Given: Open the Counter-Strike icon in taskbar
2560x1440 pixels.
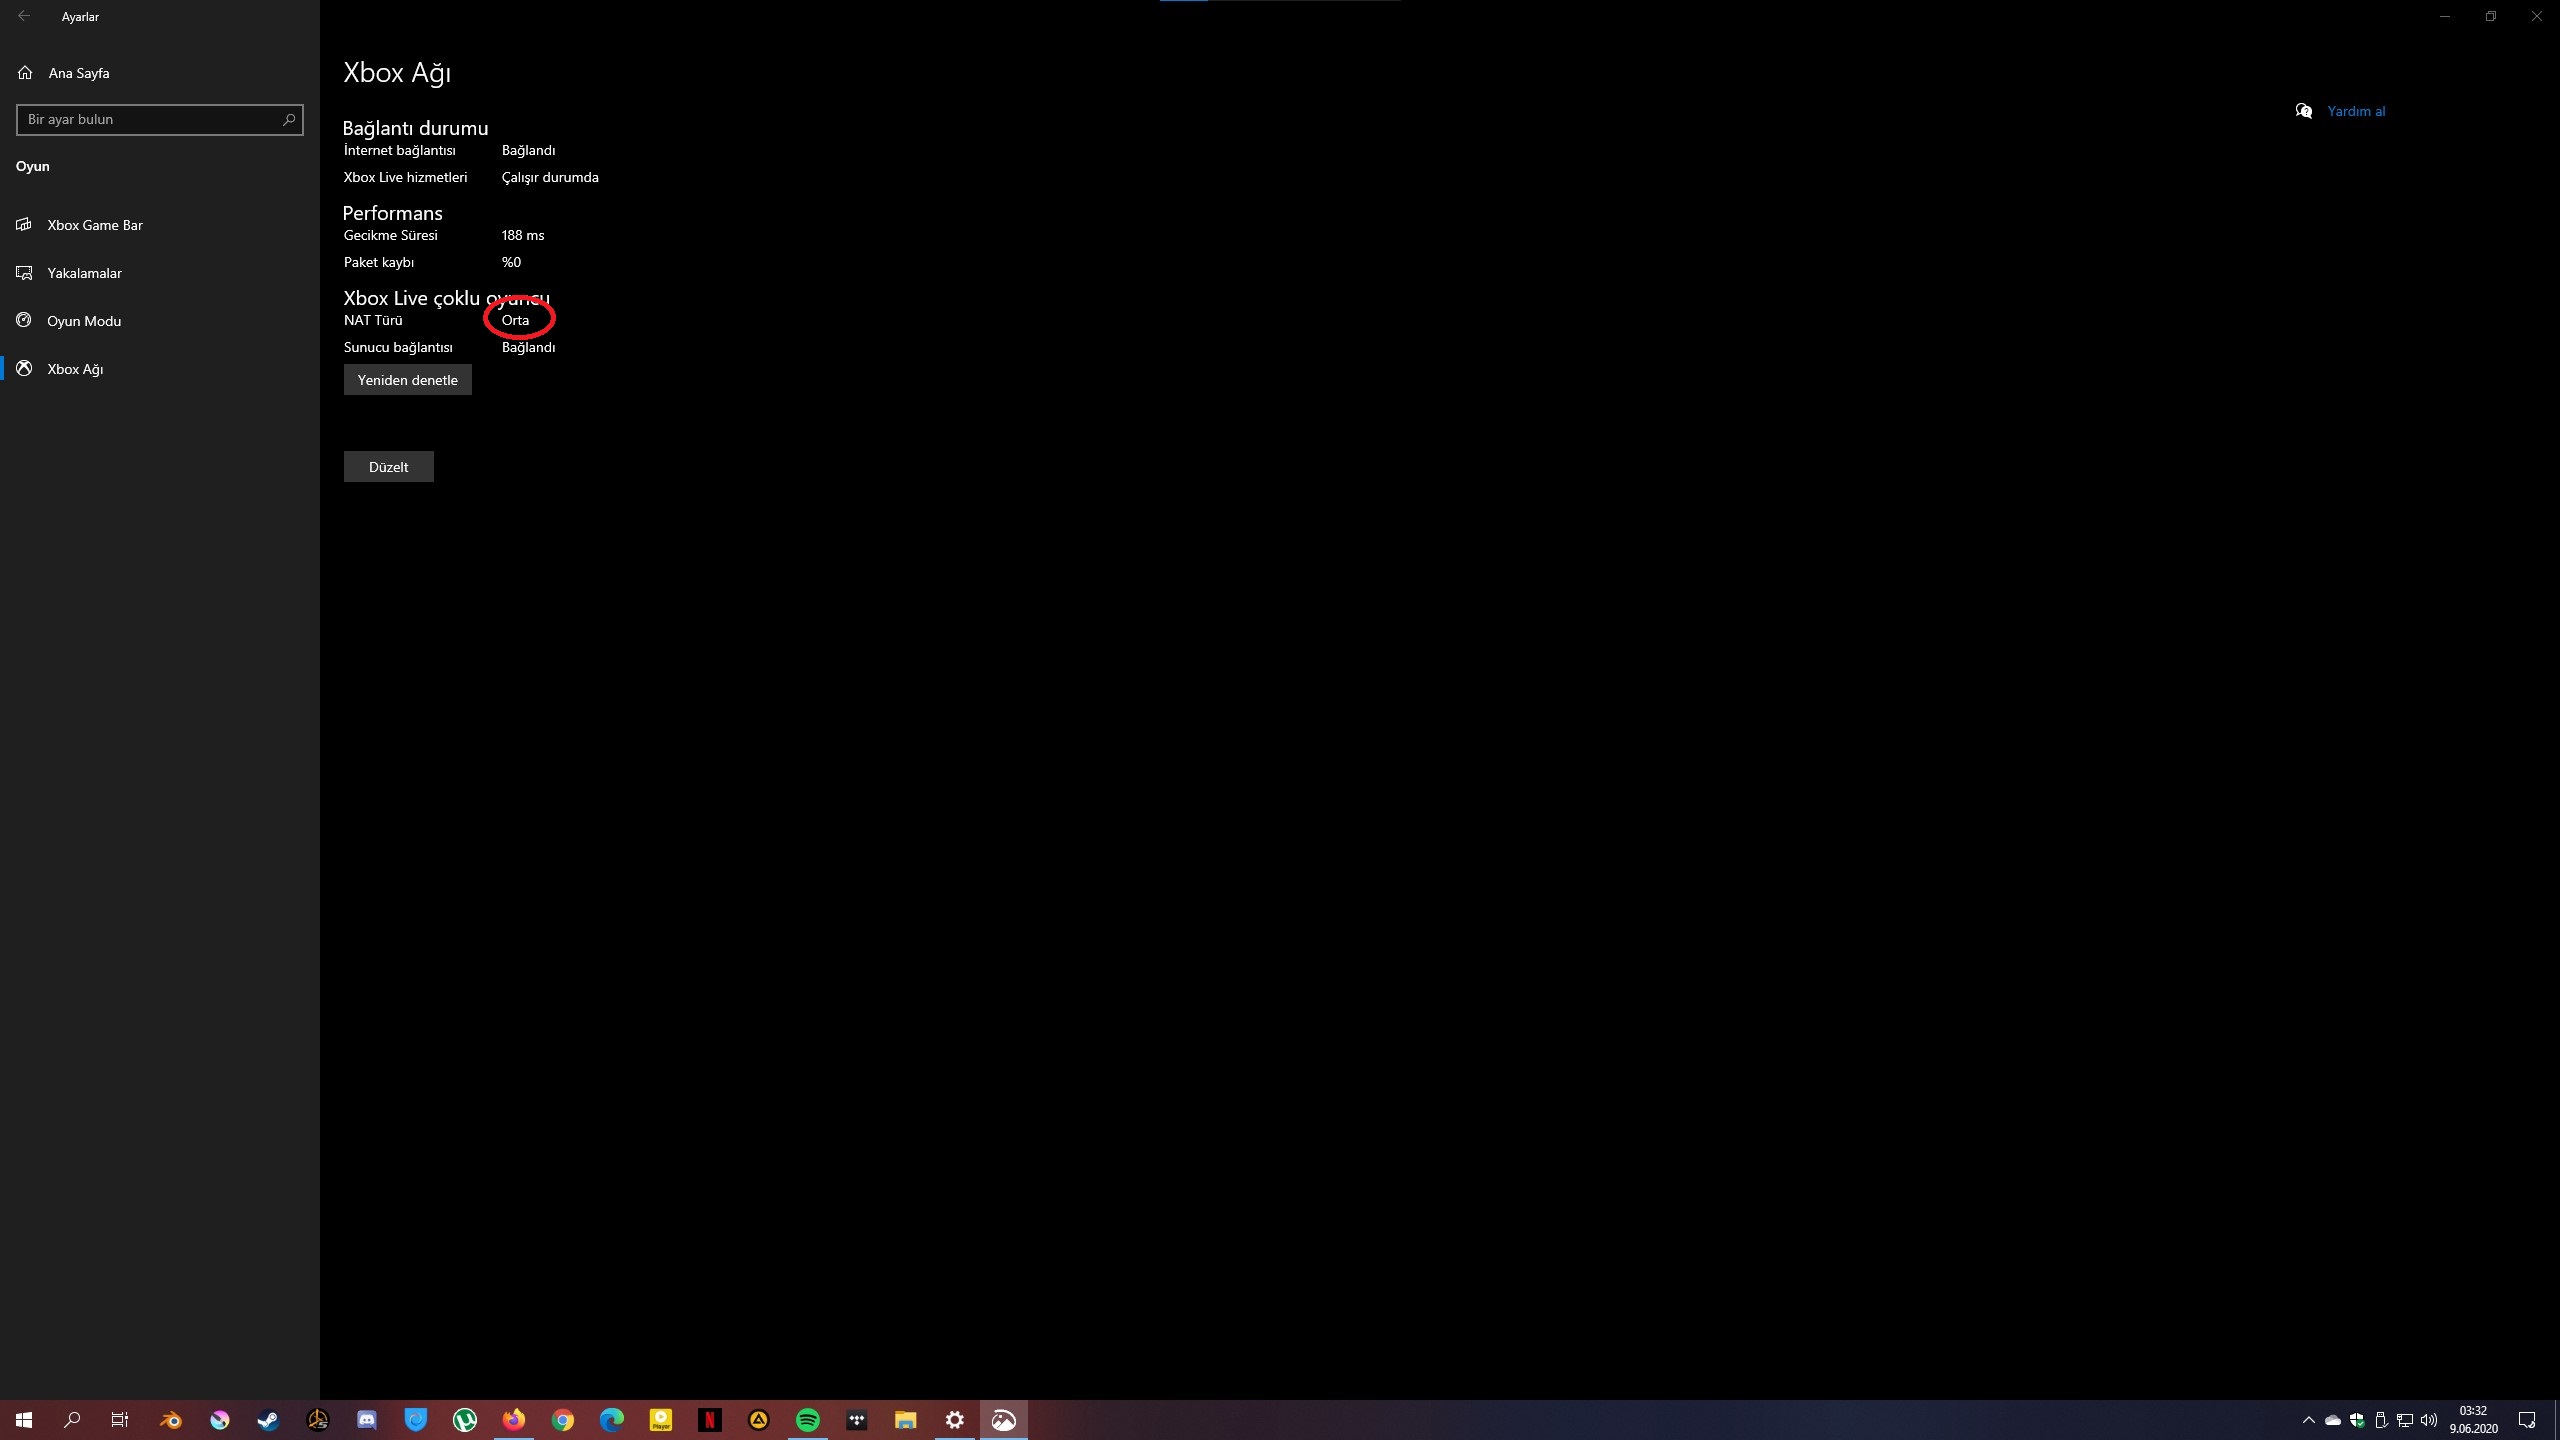Looking at the screenshot, I should click(x=318, y=1420).
